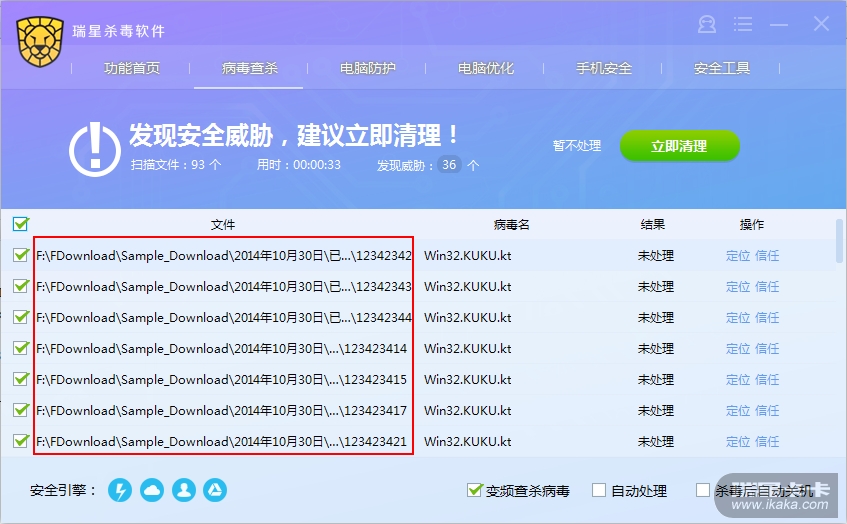Select the file path ending in 123423421
847x524 pixels.
click(x=221, y=442)
